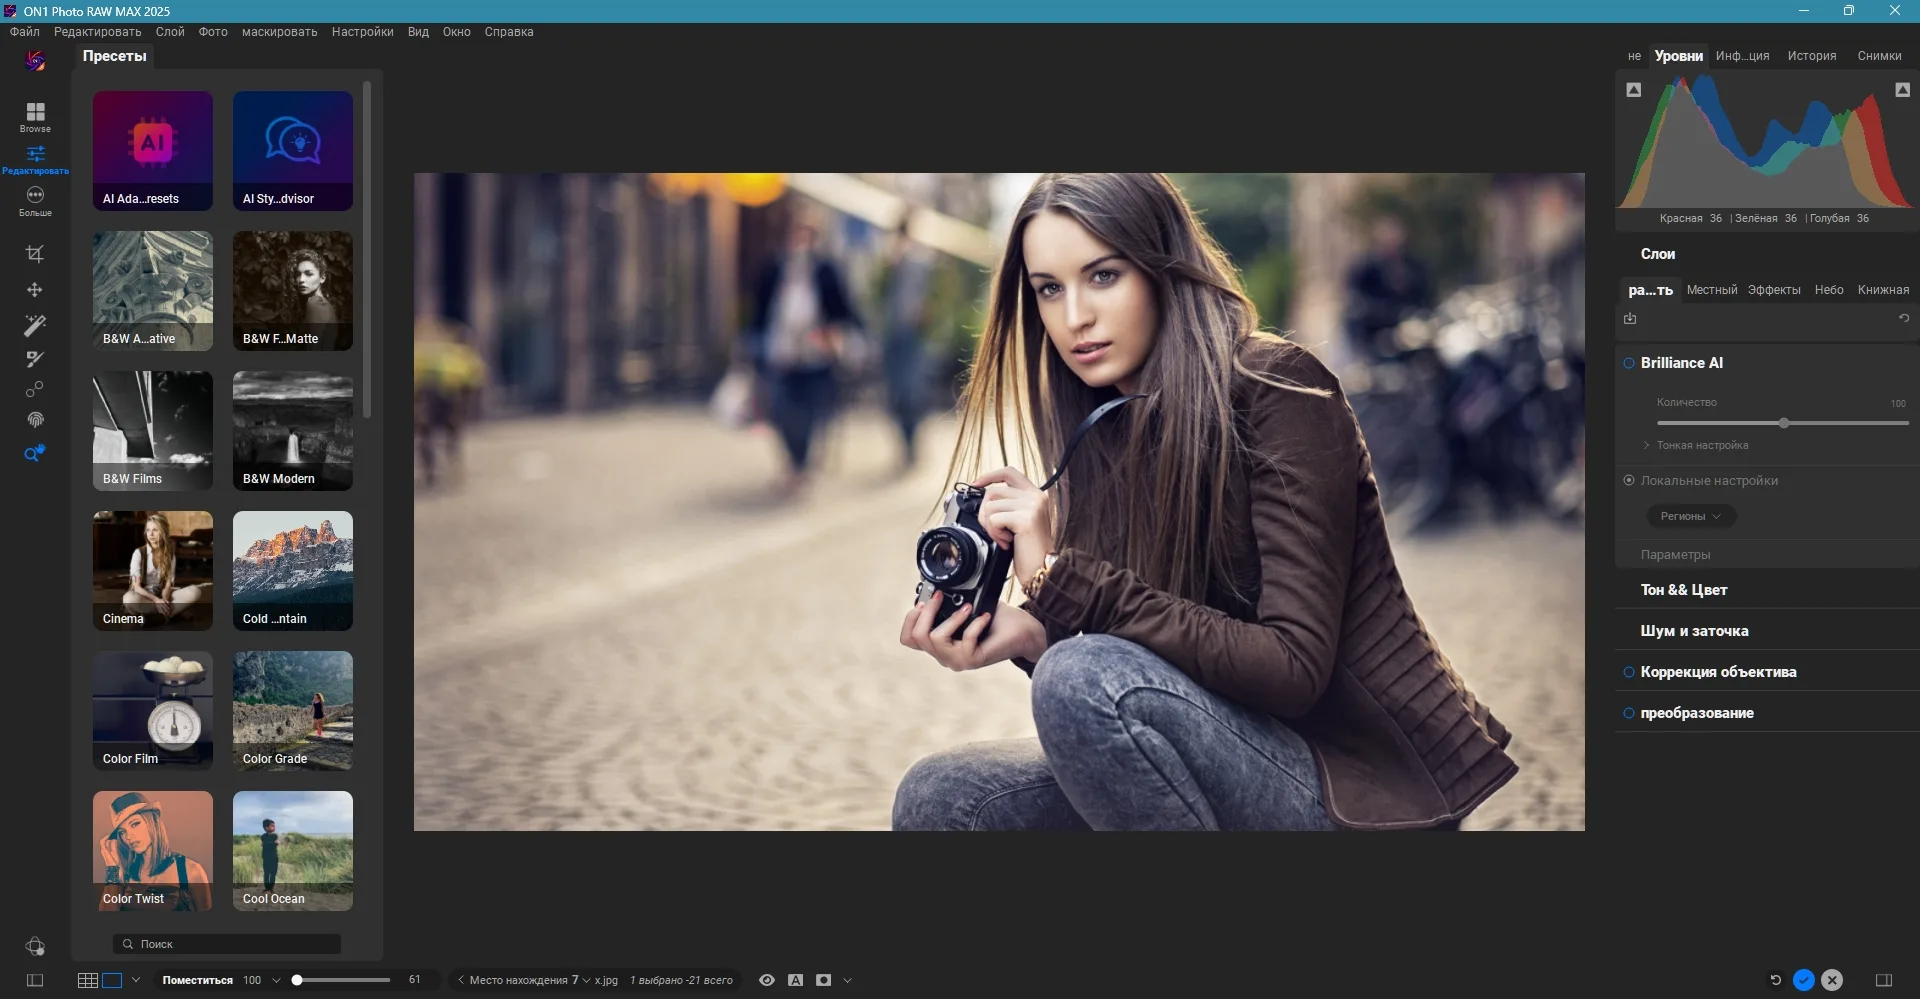Open the globe sharing icon in left sidebar
Screen dimensions: 1920x999
click(x=35, y=946)
